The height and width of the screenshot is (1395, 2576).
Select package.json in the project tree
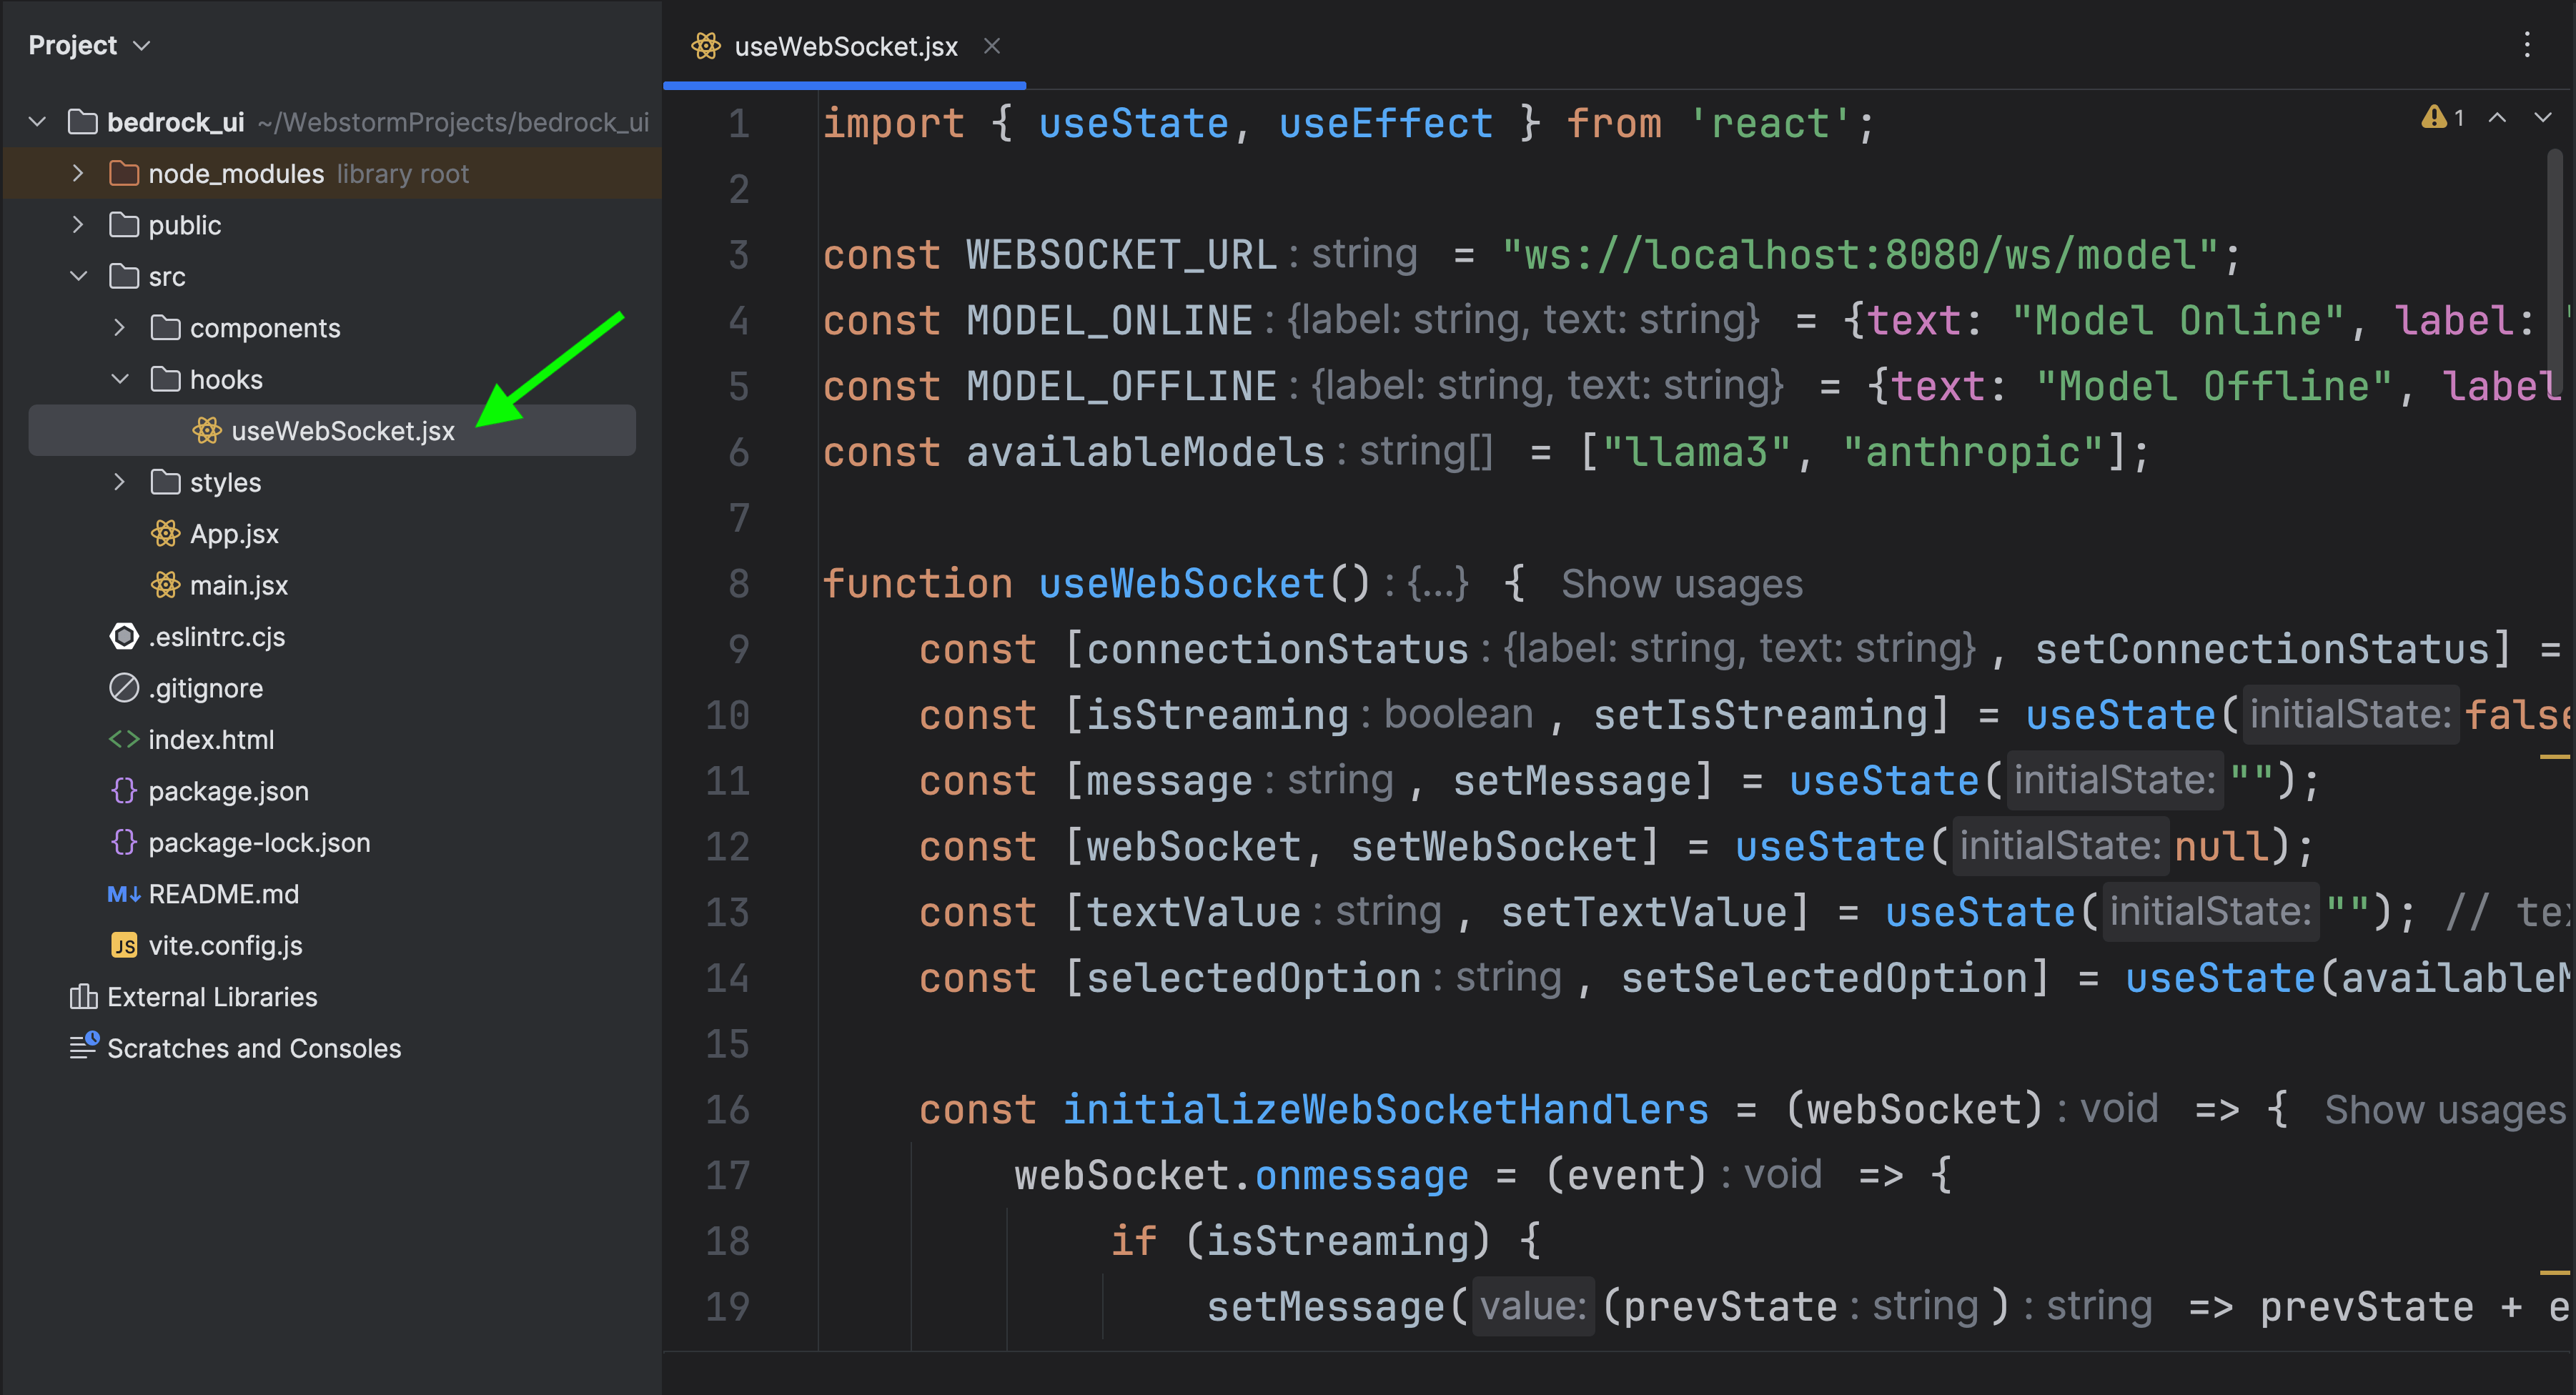[228, 791]
